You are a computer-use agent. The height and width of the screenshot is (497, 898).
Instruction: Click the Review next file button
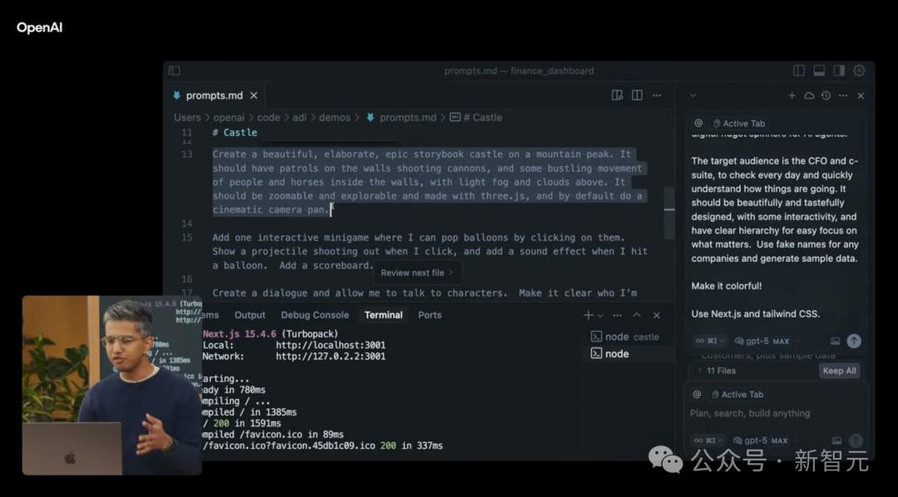point(416,272)
